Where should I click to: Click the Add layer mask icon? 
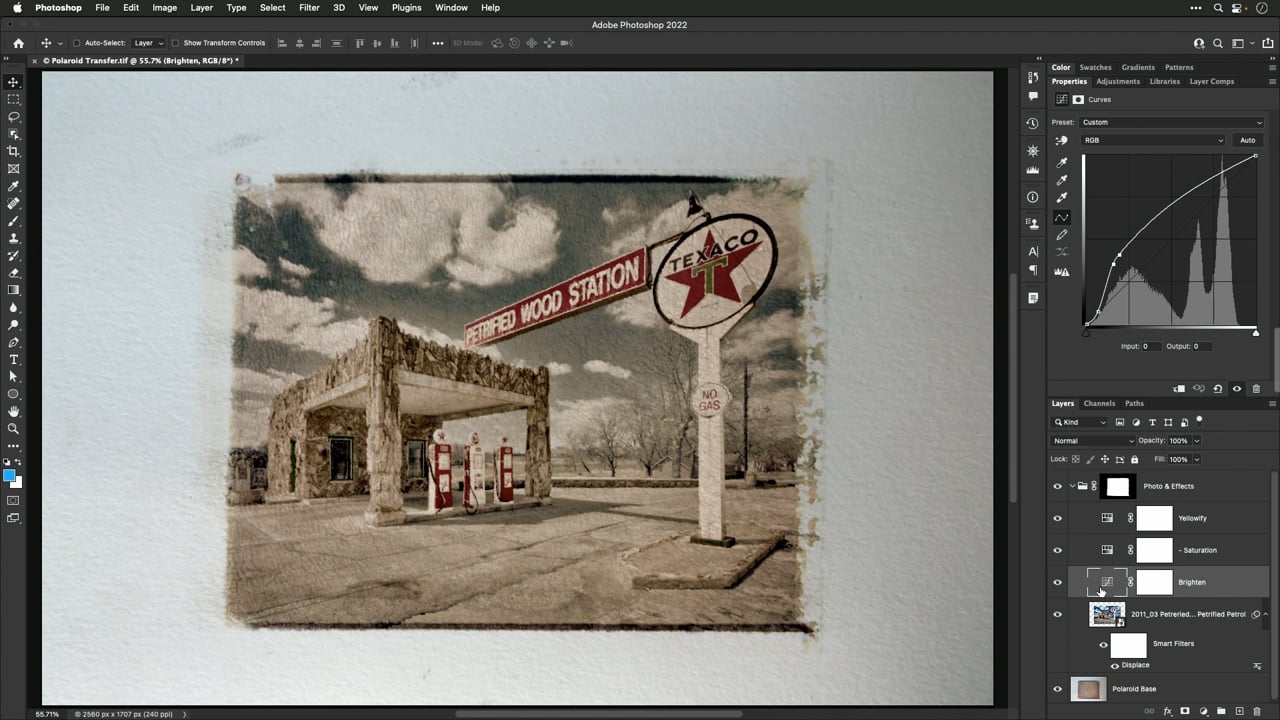coord(1186,711)
